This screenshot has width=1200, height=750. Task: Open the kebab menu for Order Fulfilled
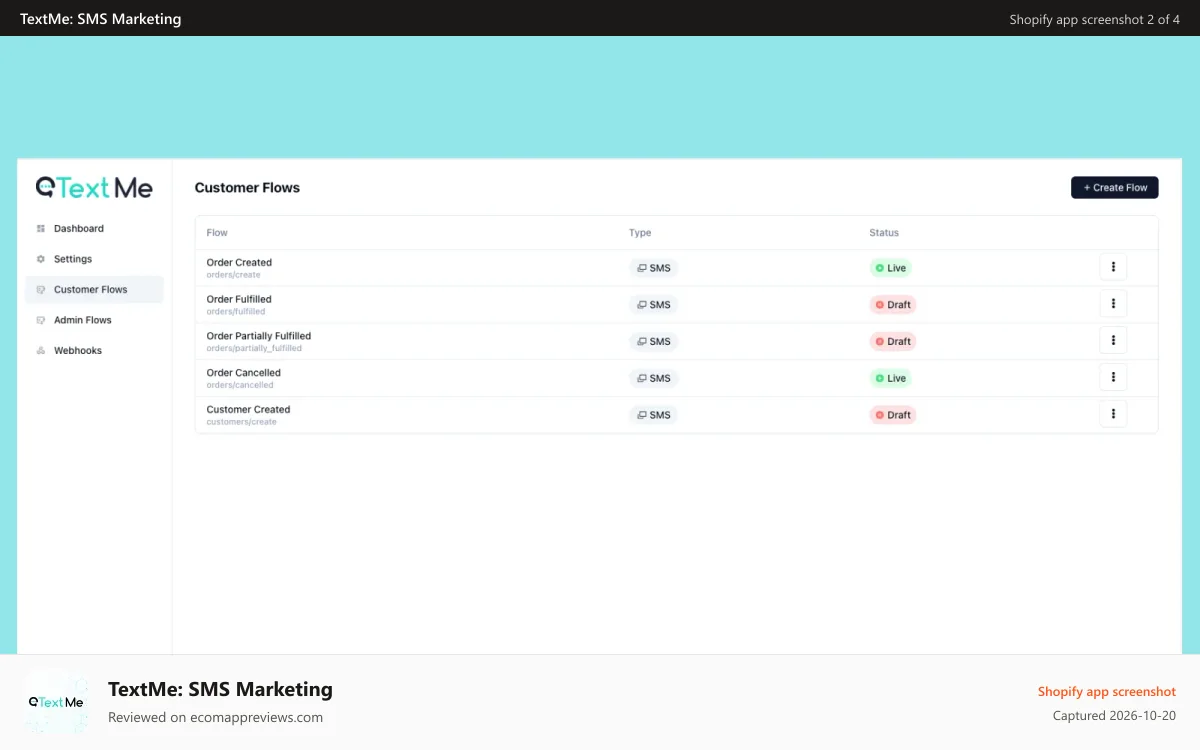click(x=1113, y=304)
